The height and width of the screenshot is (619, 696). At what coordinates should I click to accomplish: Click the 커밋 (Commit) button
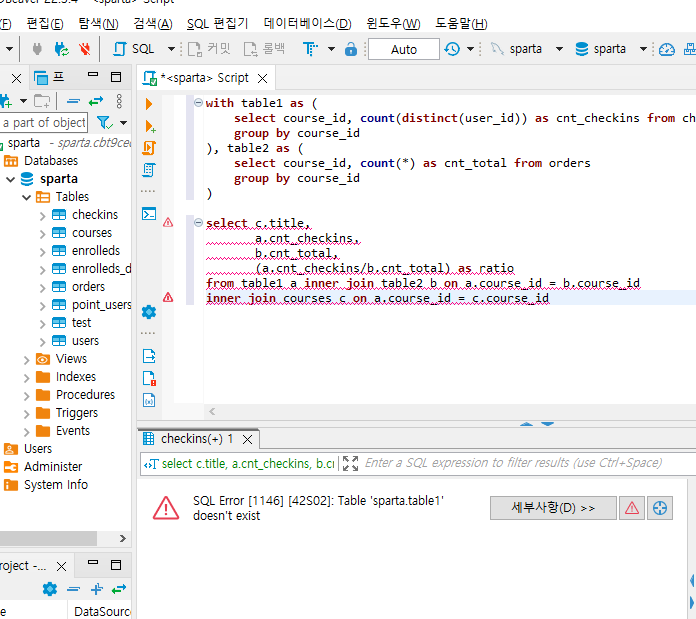[x=209, y=49]
